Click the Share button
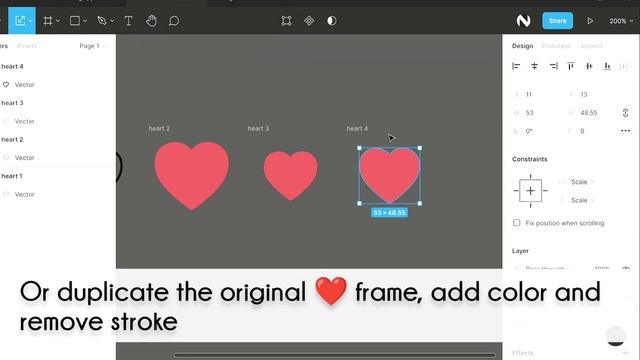 558,20
